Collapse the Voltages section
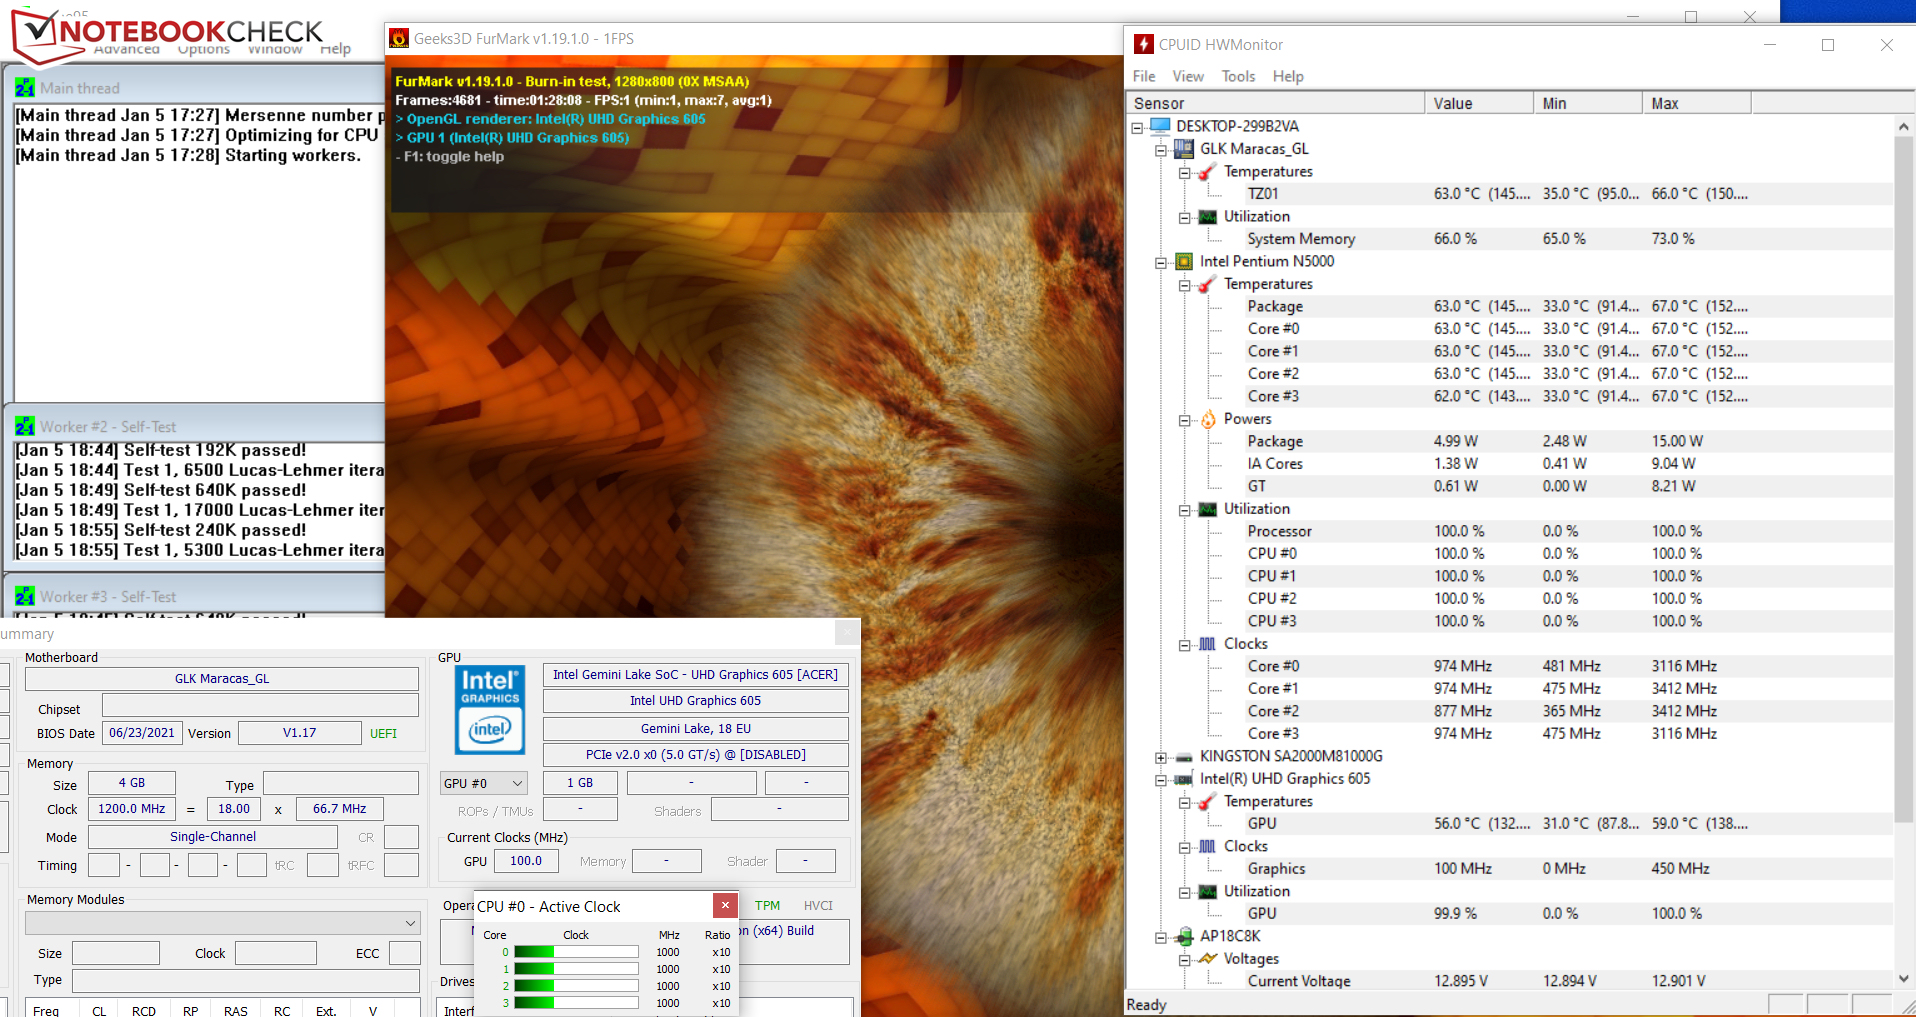Image resolution: width=1916 pixels, height=1017 pixels. (x=1185, y=960)
